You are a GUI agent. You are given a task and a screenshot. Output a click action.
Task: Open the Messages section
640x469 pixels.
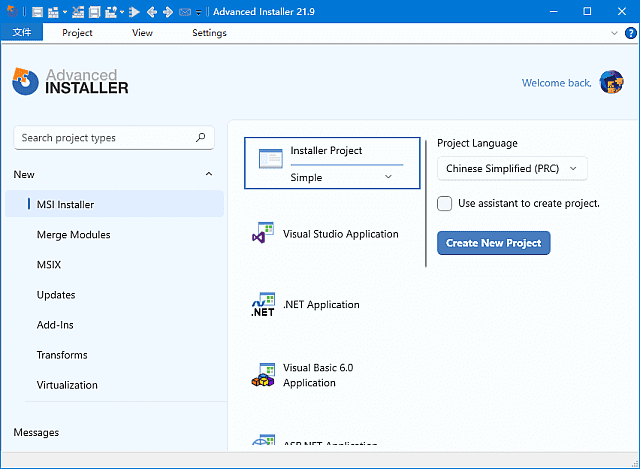coord(36,432)
